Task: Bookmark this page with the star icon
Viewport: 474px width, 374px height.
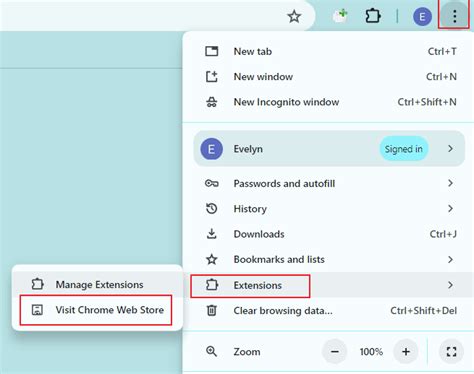Action: pyautogui.click(x=294, y=16)
